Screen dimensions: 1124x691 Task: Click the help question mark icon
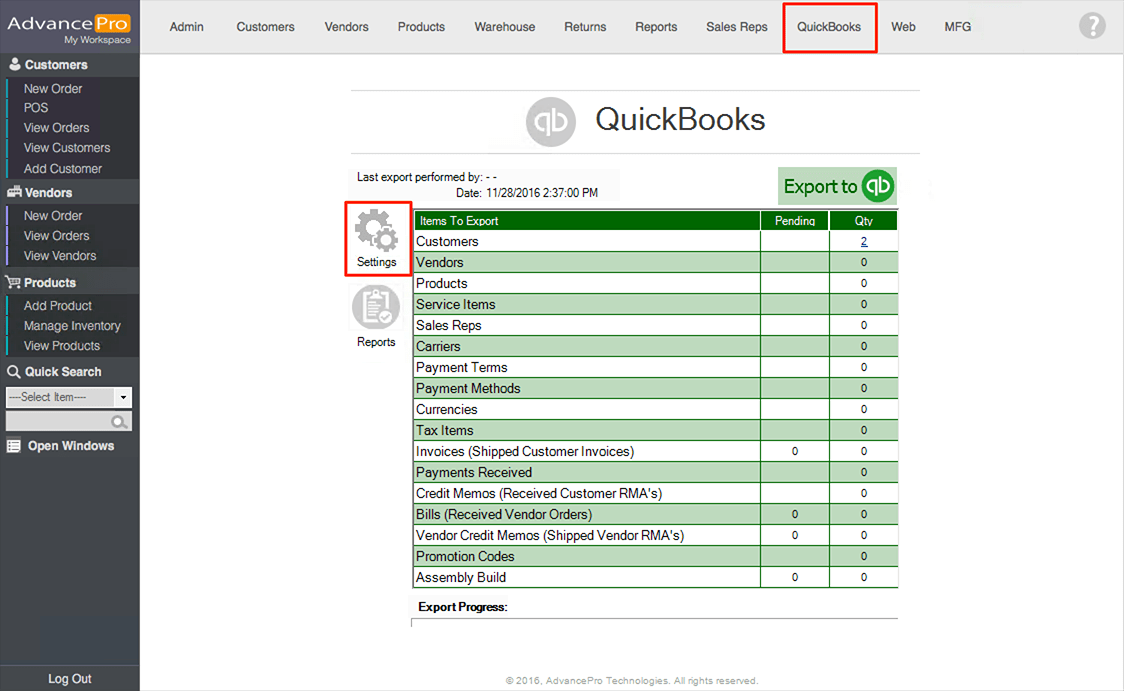tap(1092, 26)
